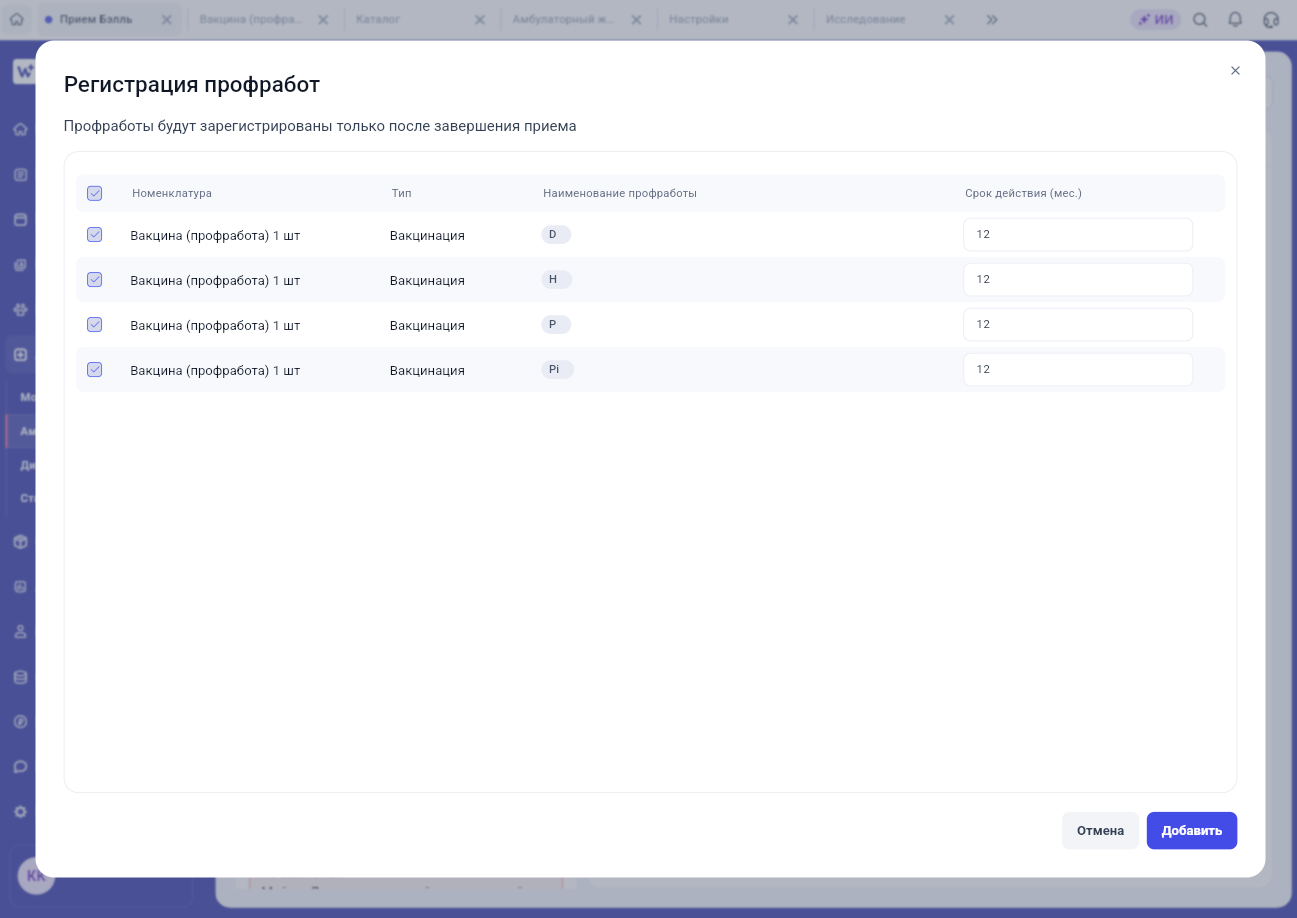The height and width of the screenshot is (918, 1297).
Task: Close the Исследование tab
Action: pyautogui.click(x=949, y=19)
